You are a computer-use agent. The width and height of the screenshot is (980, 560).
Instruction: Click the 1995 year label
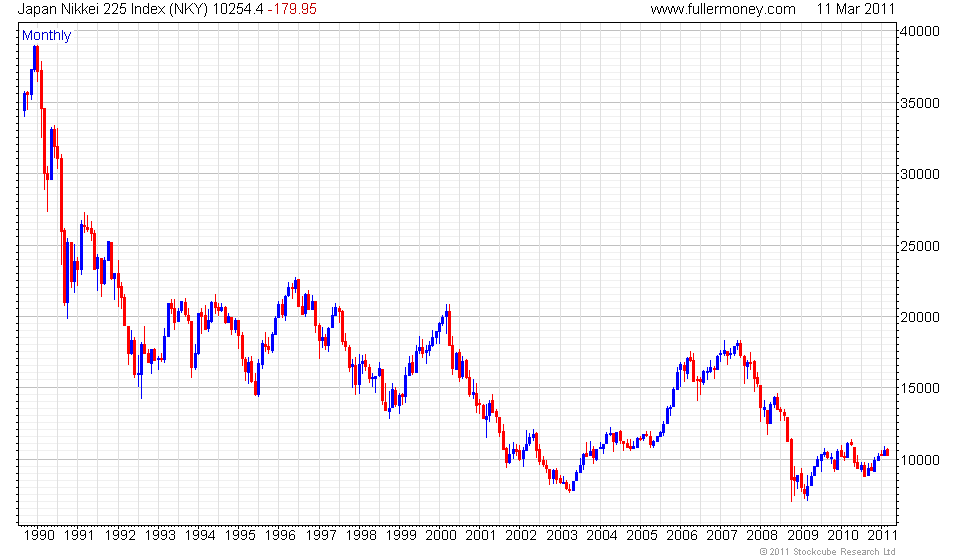240,535
